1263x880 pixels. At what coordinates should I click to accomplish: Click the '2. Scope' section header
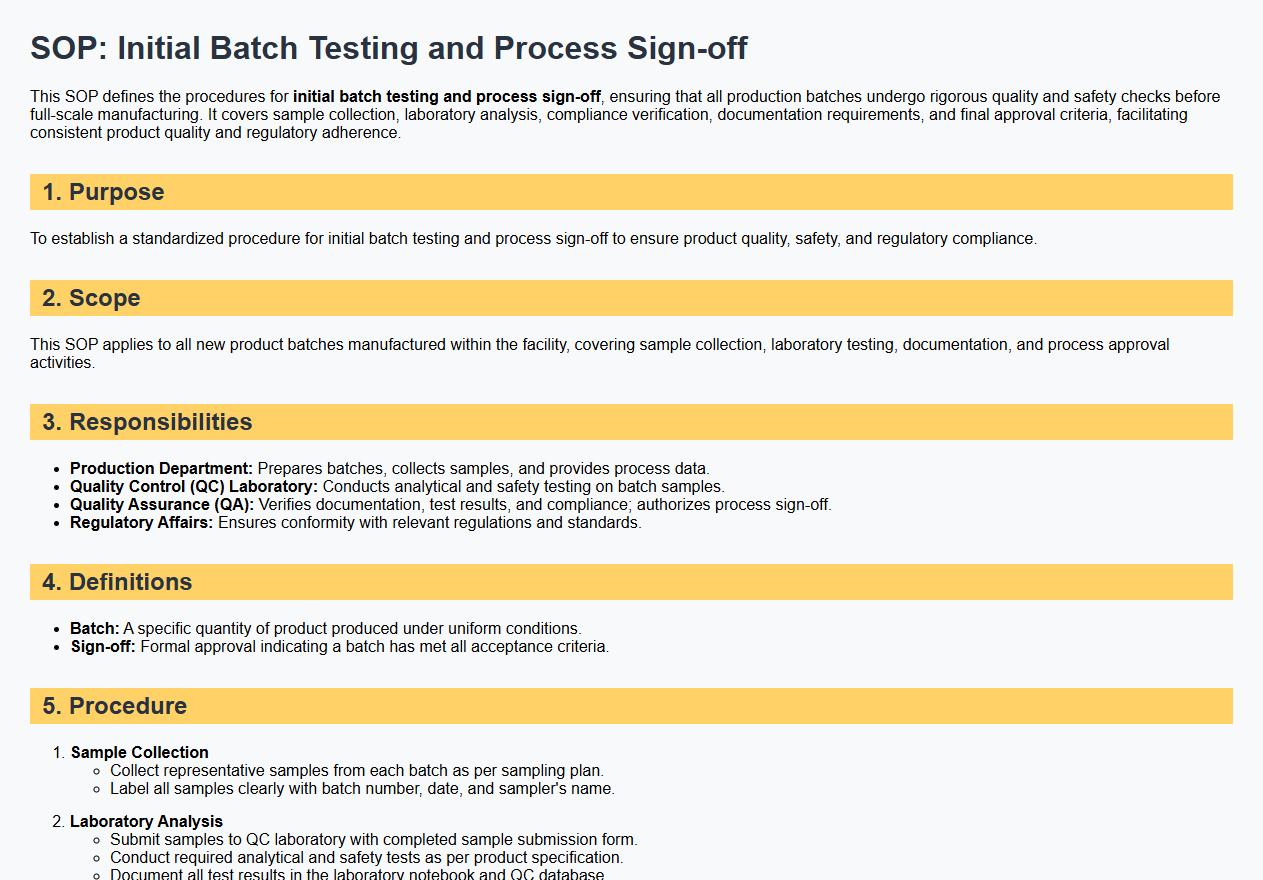click(91, 298)
